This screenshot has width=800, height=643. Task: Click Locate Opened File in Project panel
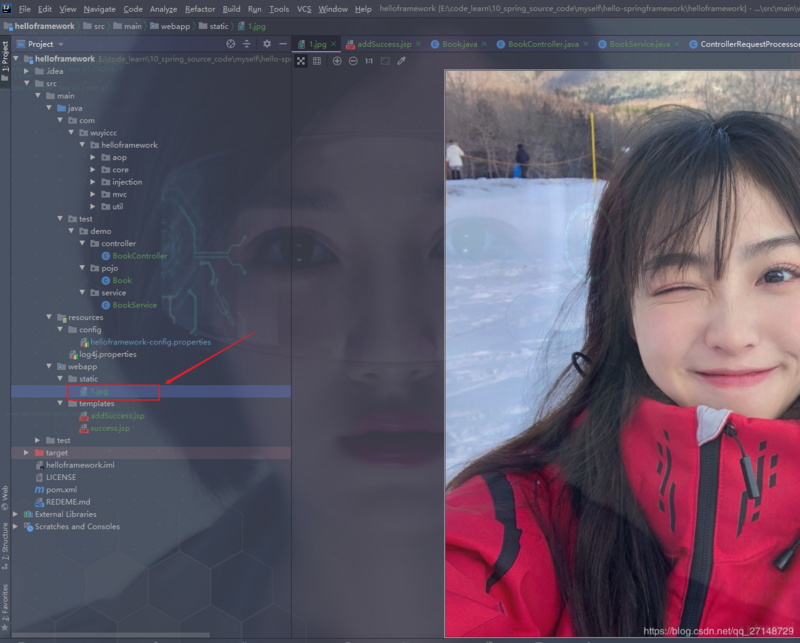[231, 44]
